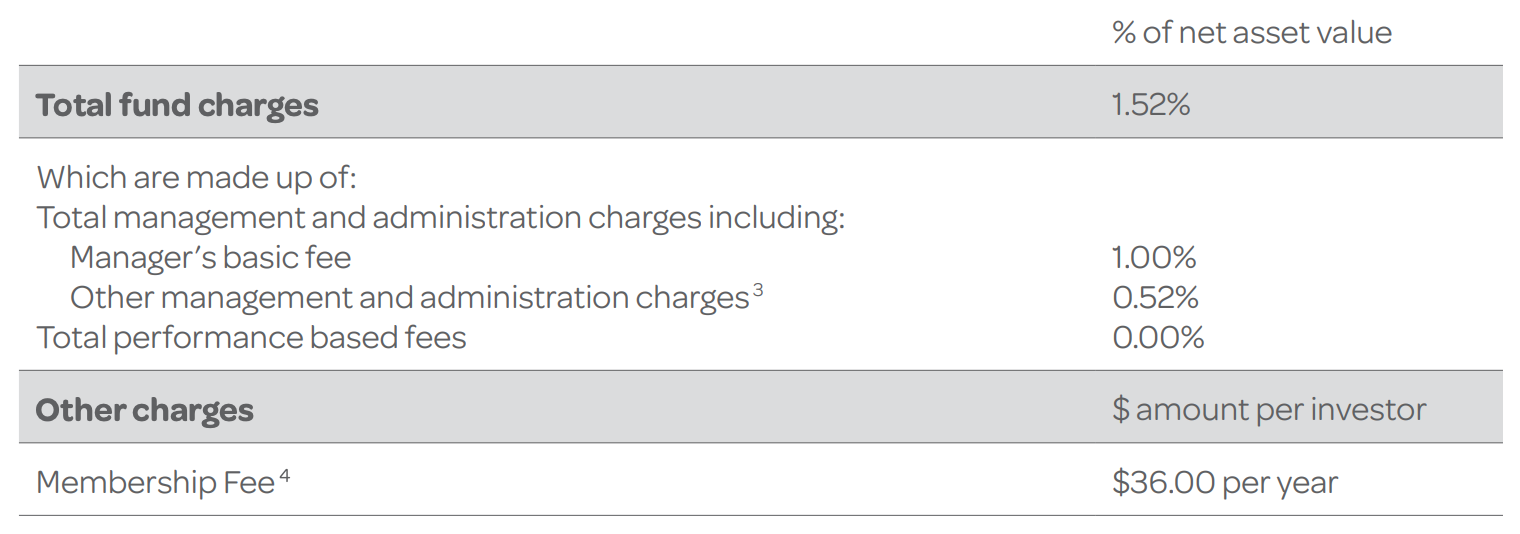Click the bold 'Other charges' section heading
The width and height of the screenshot is (1520, 534).
click(x=144, y=410)
